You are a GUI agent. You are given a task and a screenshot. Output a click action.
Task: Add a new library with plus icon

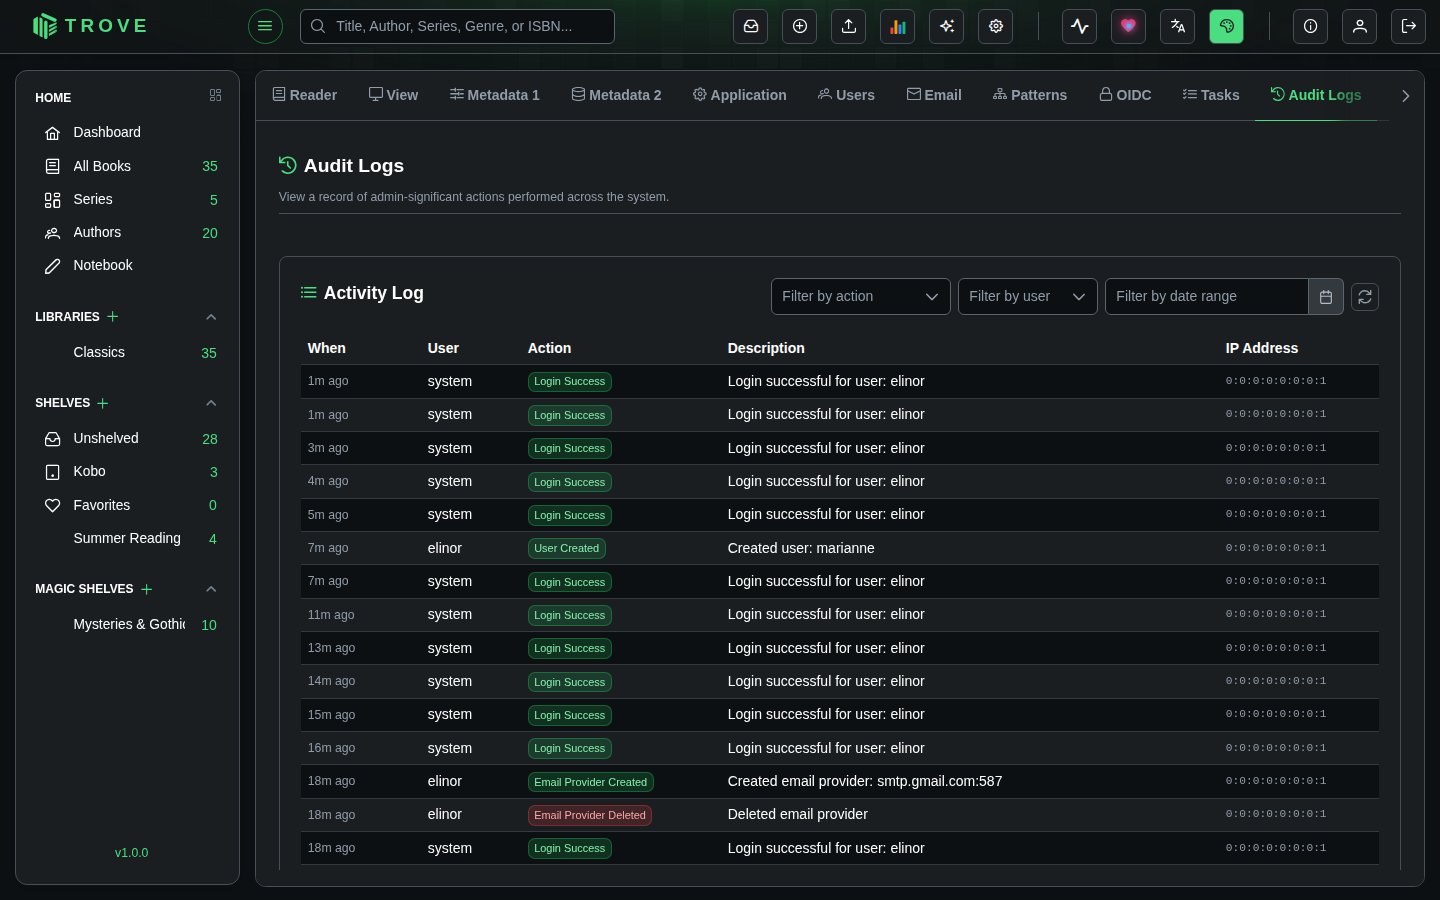[x=113, y=316]
